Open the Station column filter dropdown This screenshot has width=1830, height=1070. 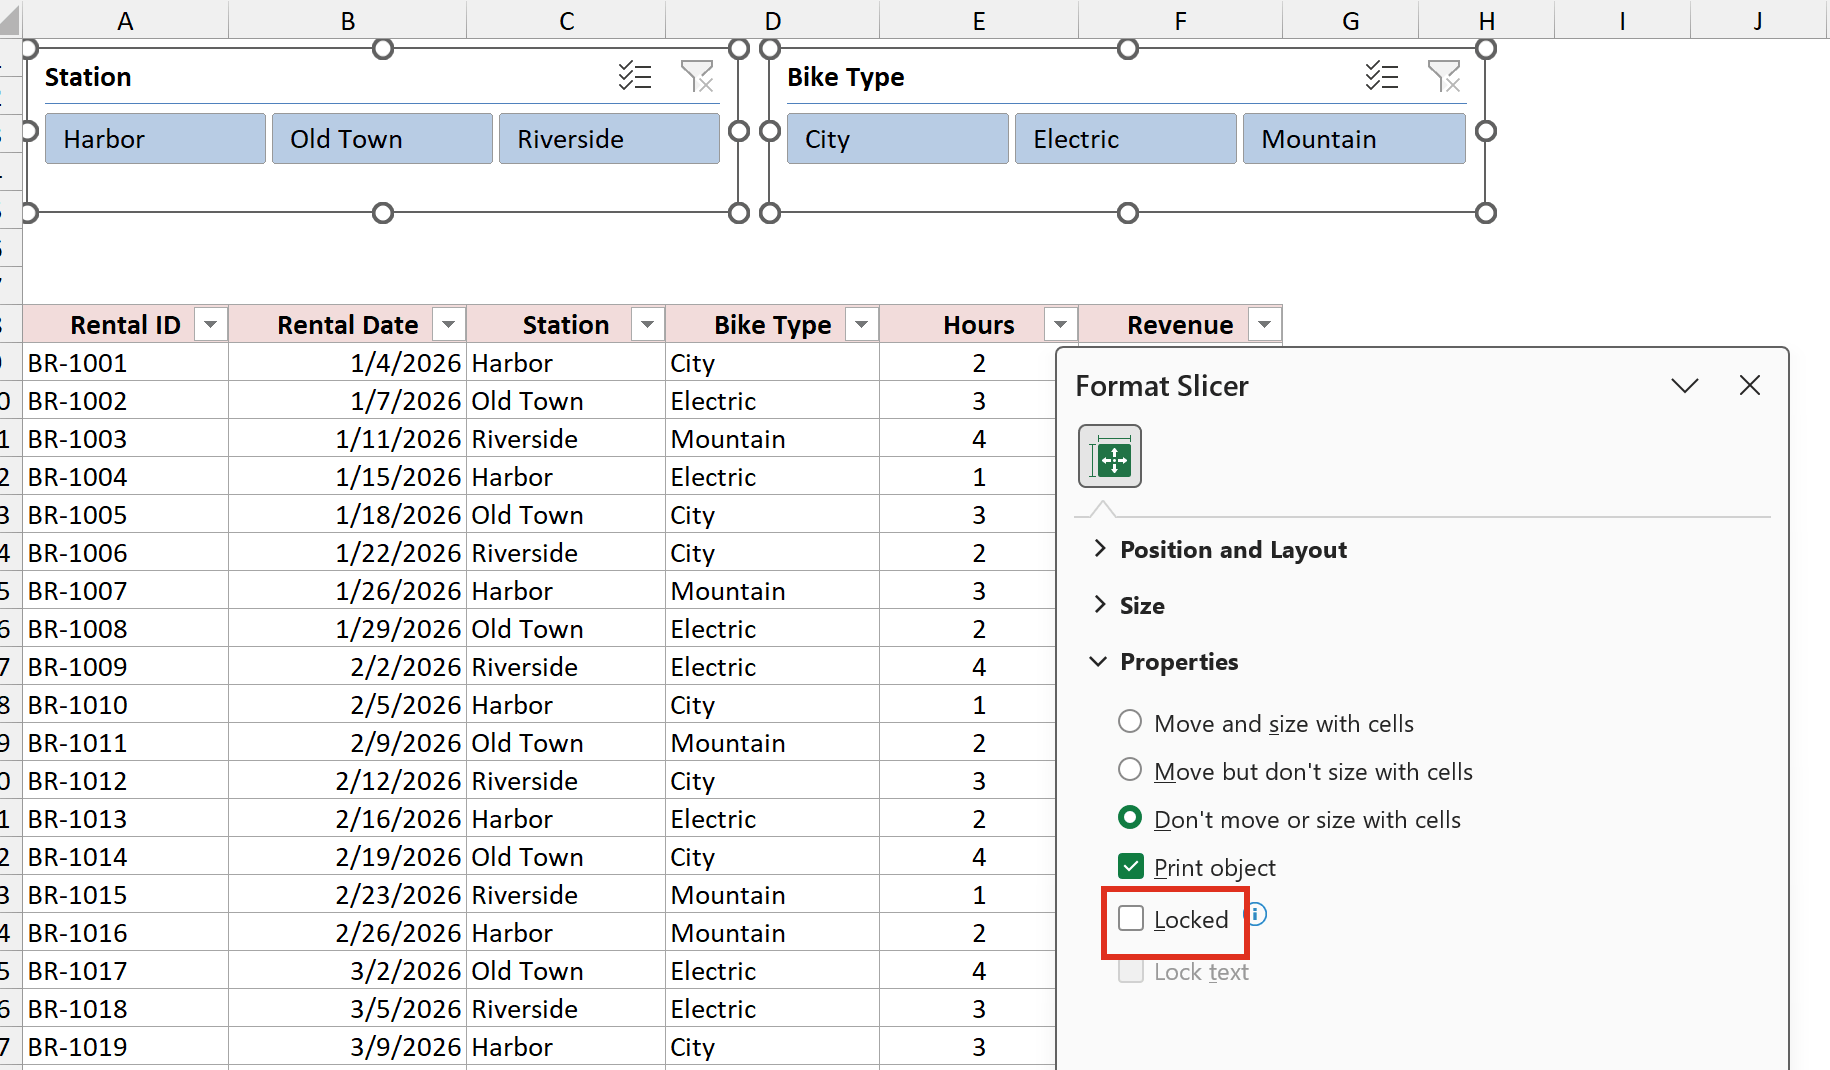click(647, 325)
